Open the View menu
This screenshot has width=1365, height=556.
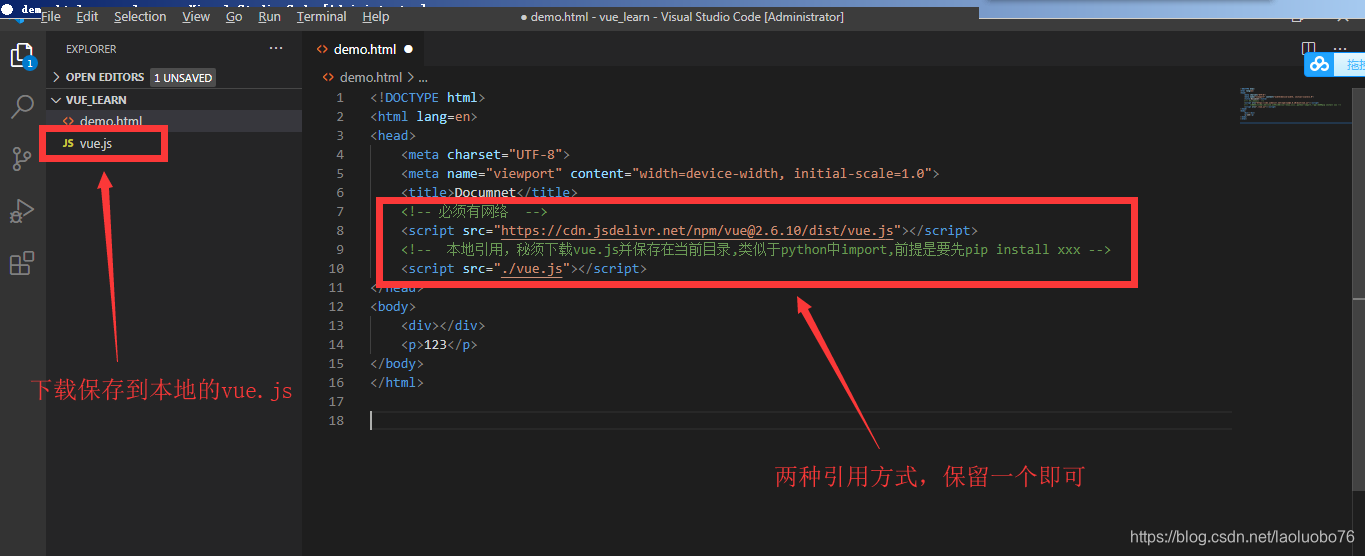pyautogui.click(x=196, y=17)
